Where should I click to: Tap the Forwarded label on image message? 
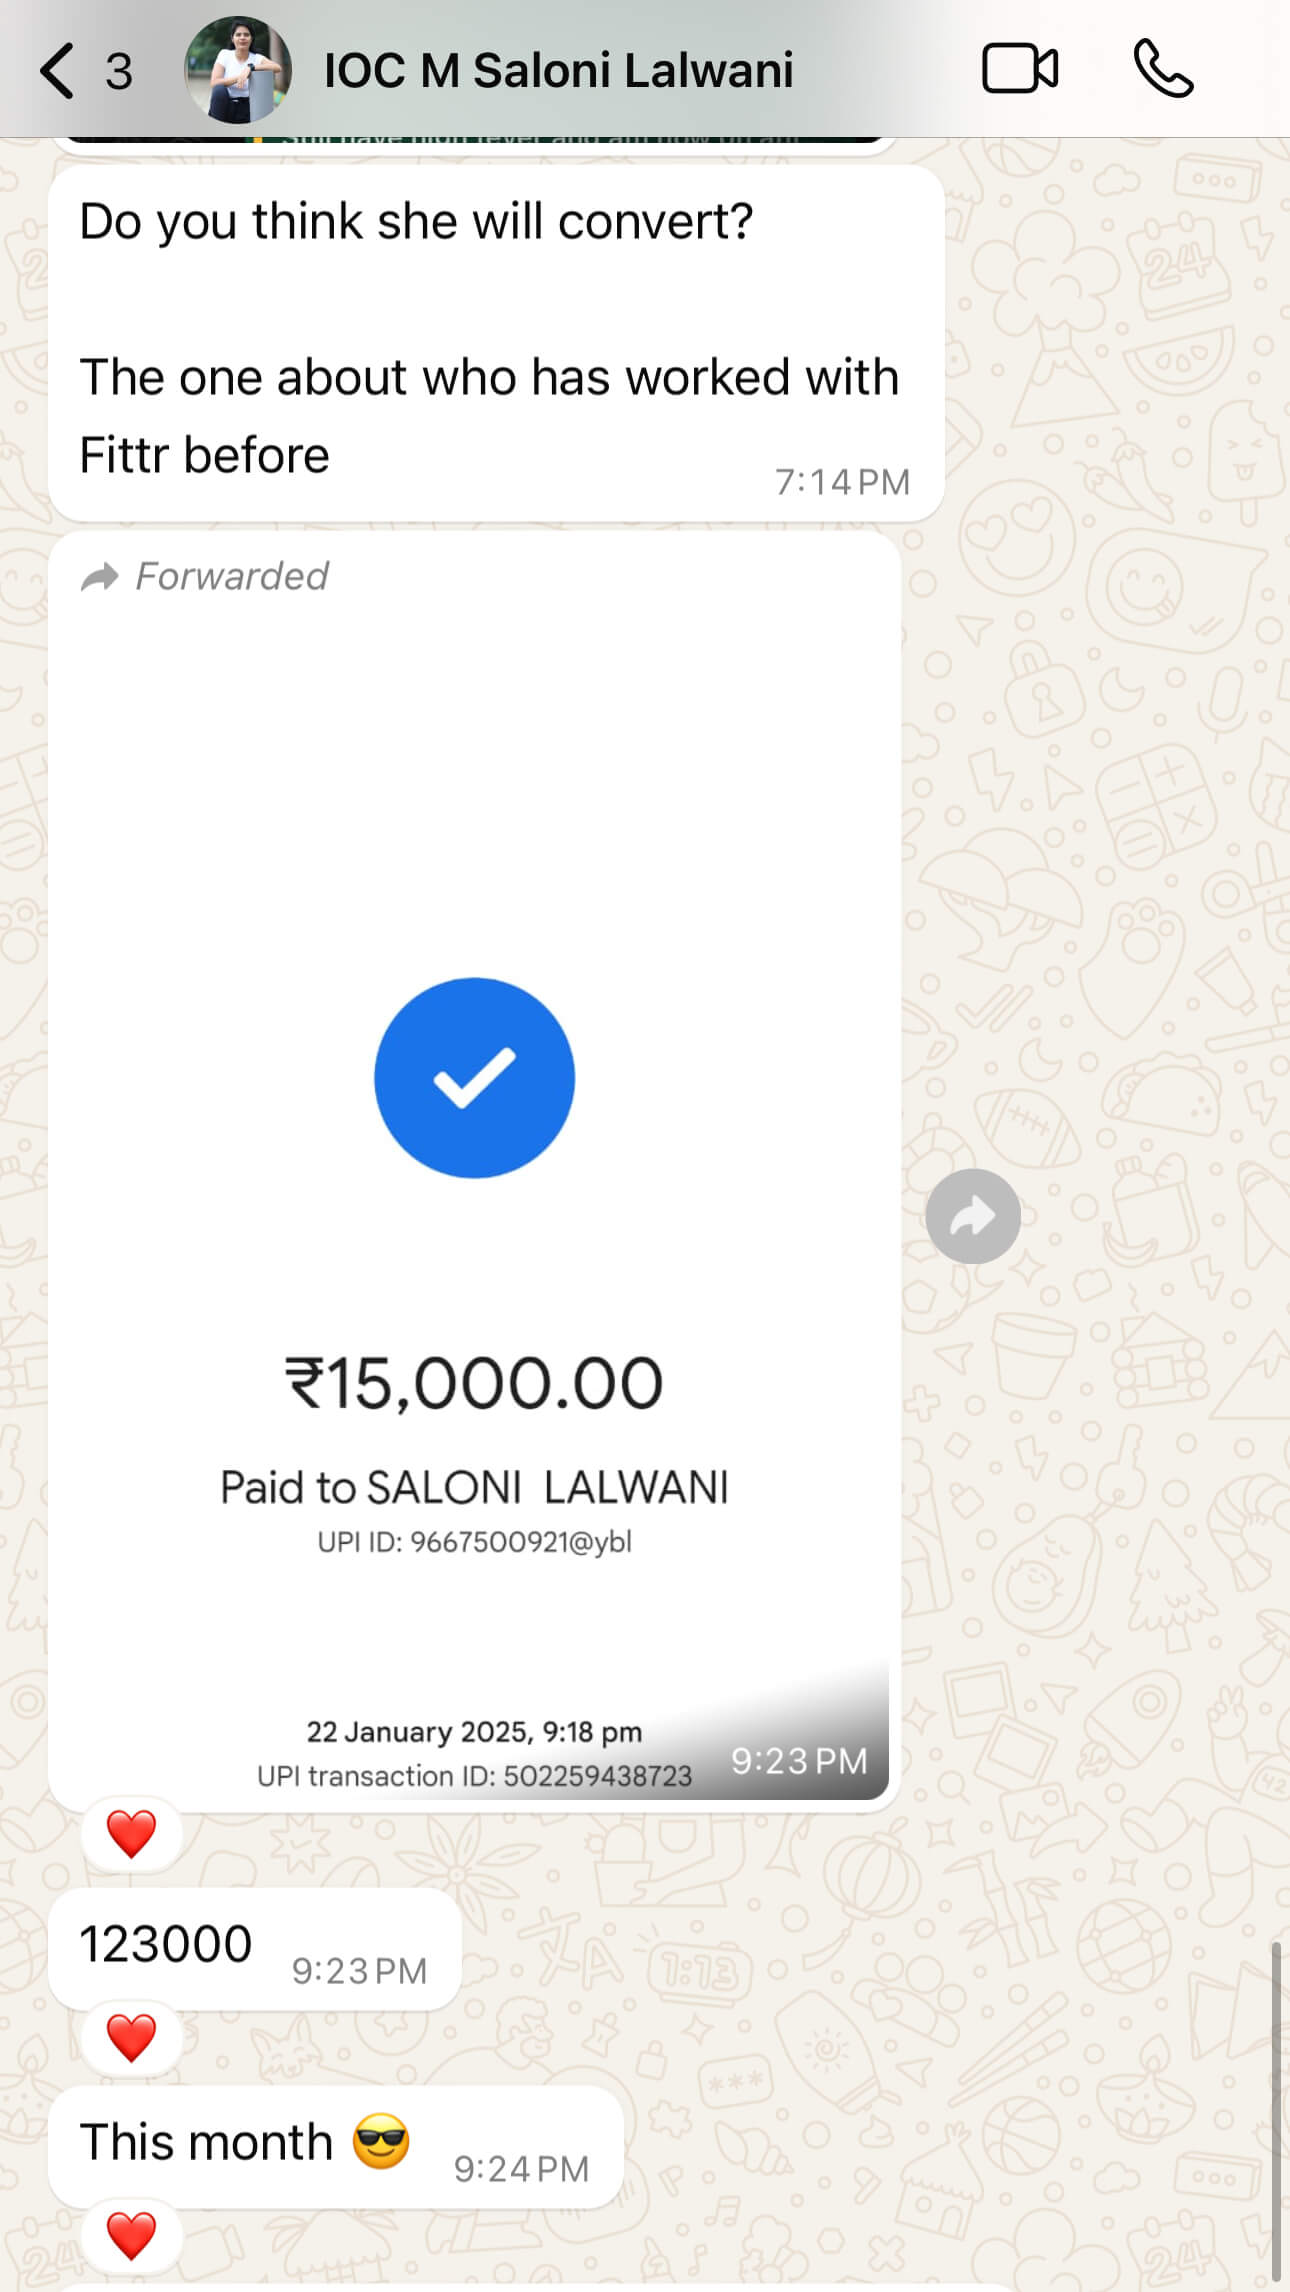pyautogui.click(x=205, y=576)
